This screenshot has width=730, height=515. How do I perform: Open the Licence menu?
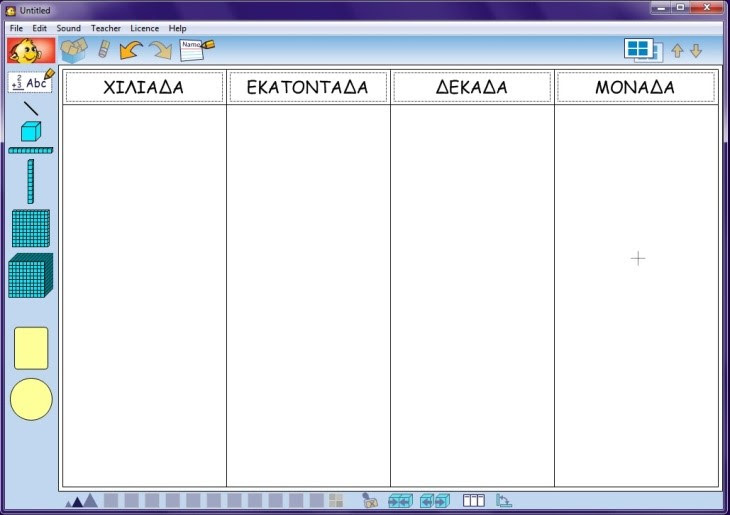tap(144, 28)
